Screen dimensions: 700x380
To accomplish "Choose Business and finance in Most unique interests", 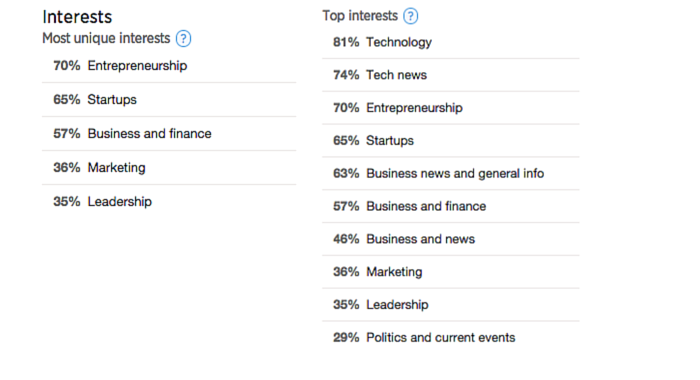I will (x=169, y=134).
